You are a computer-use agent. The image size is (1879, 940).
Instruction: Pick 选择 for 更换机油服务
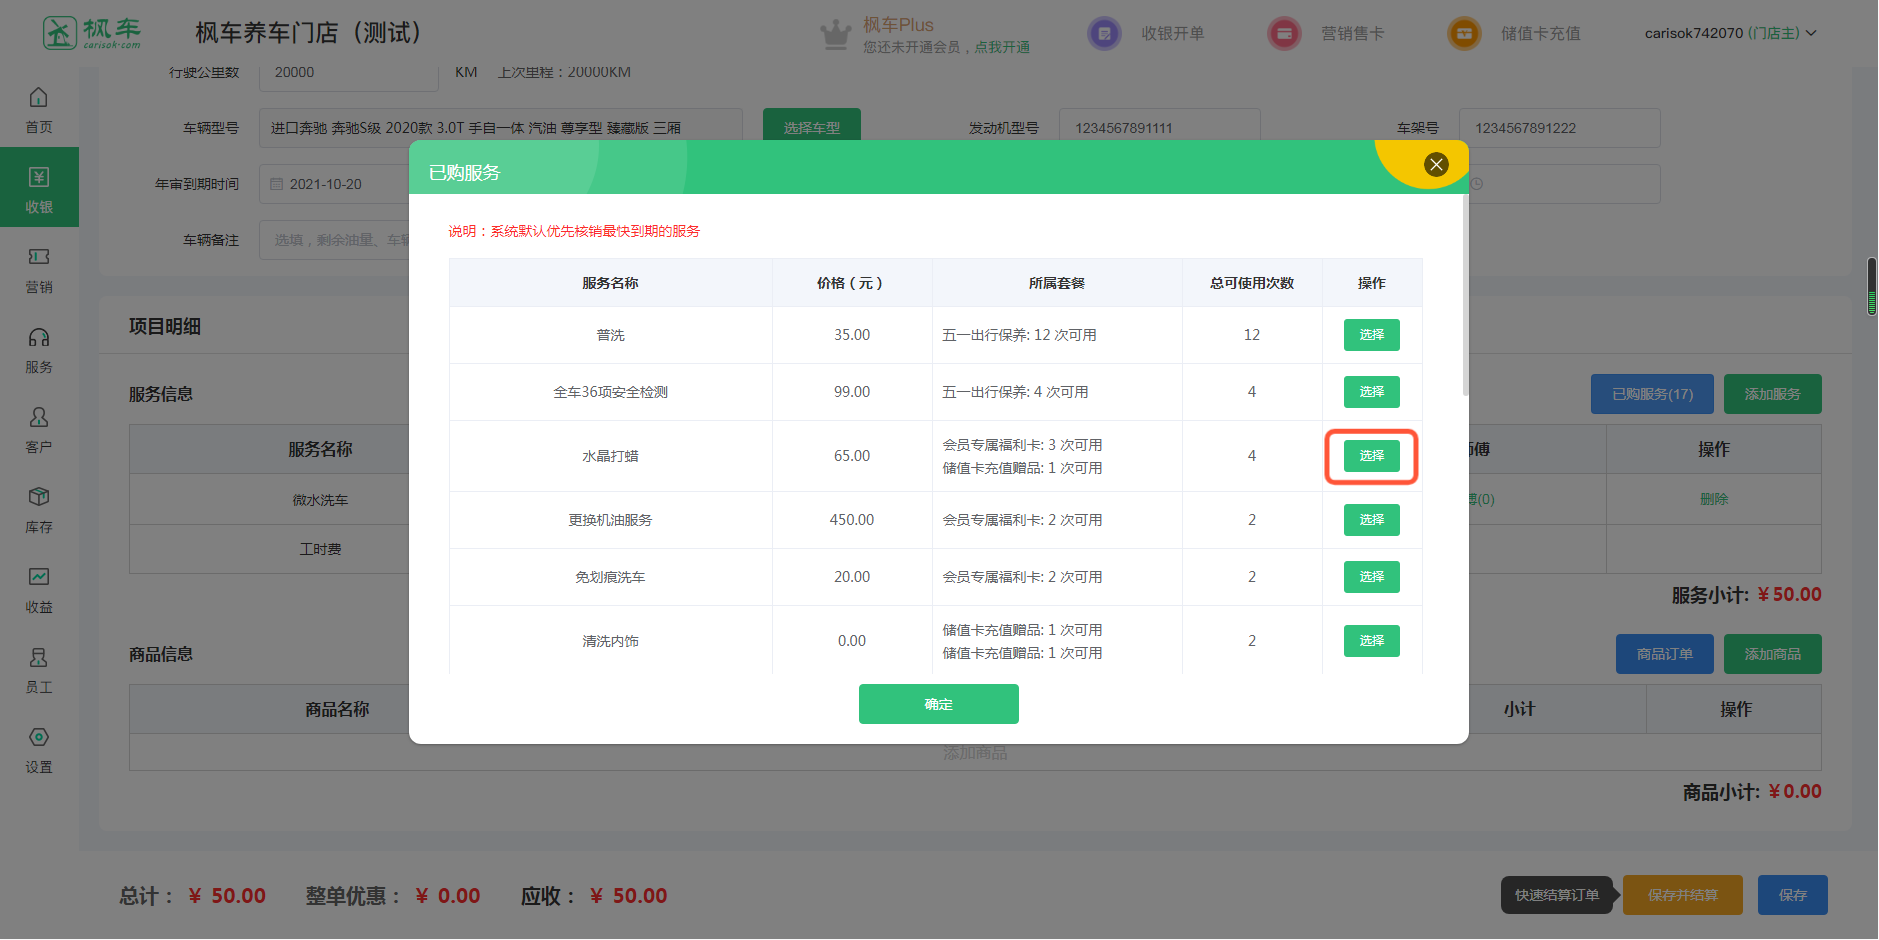pyautogui.click(x=1371, y=520)
